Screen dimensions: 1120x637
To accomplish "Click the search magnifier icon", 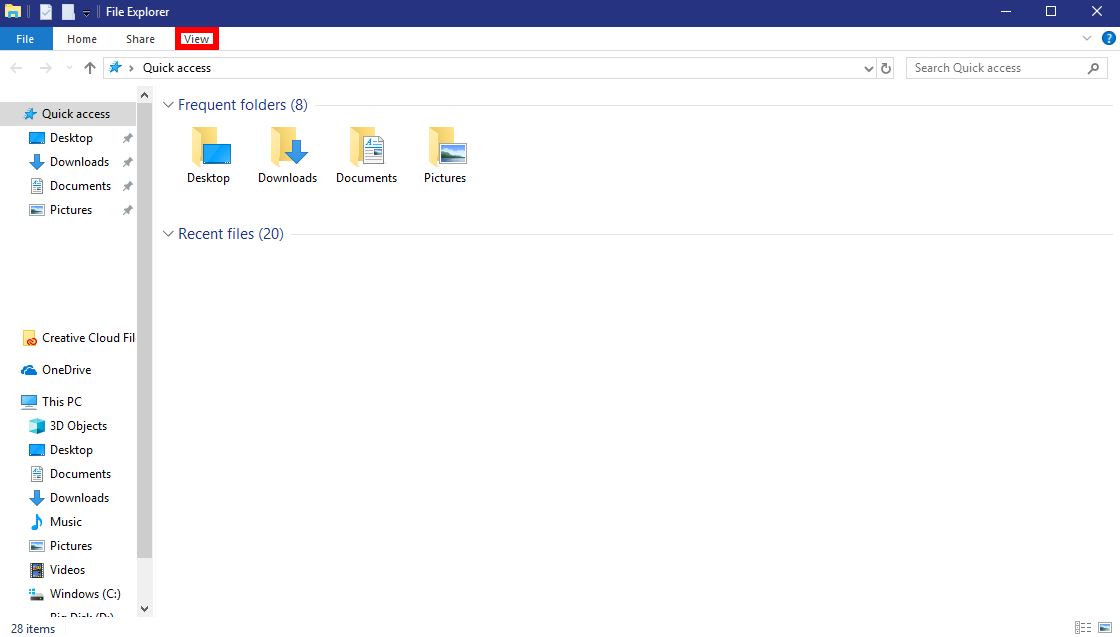I will pyautogui.click(x=1093, y=68).
